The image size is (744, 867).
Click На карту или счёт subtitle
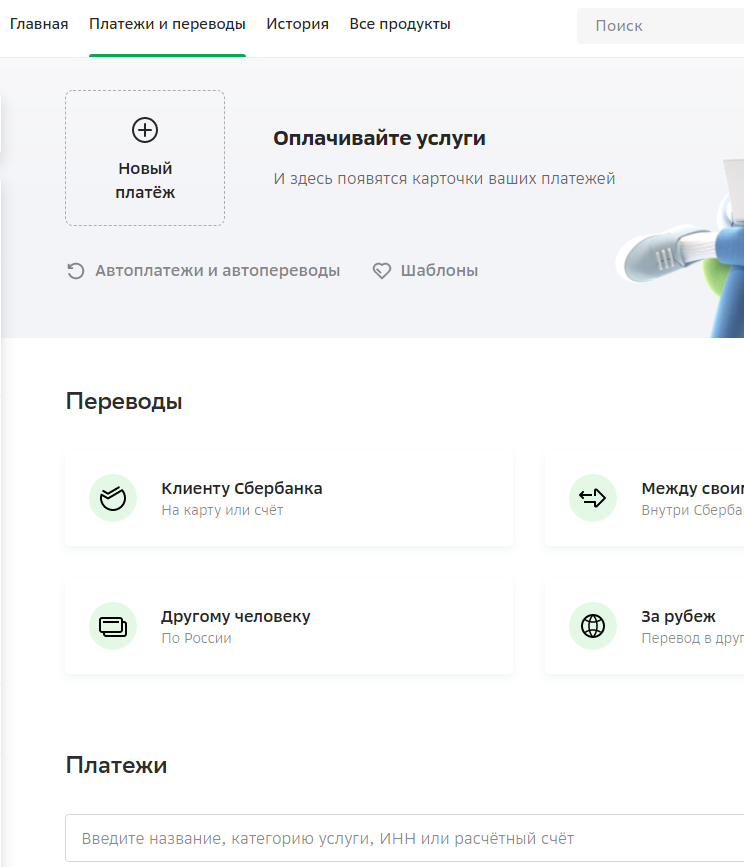(222, 510)
